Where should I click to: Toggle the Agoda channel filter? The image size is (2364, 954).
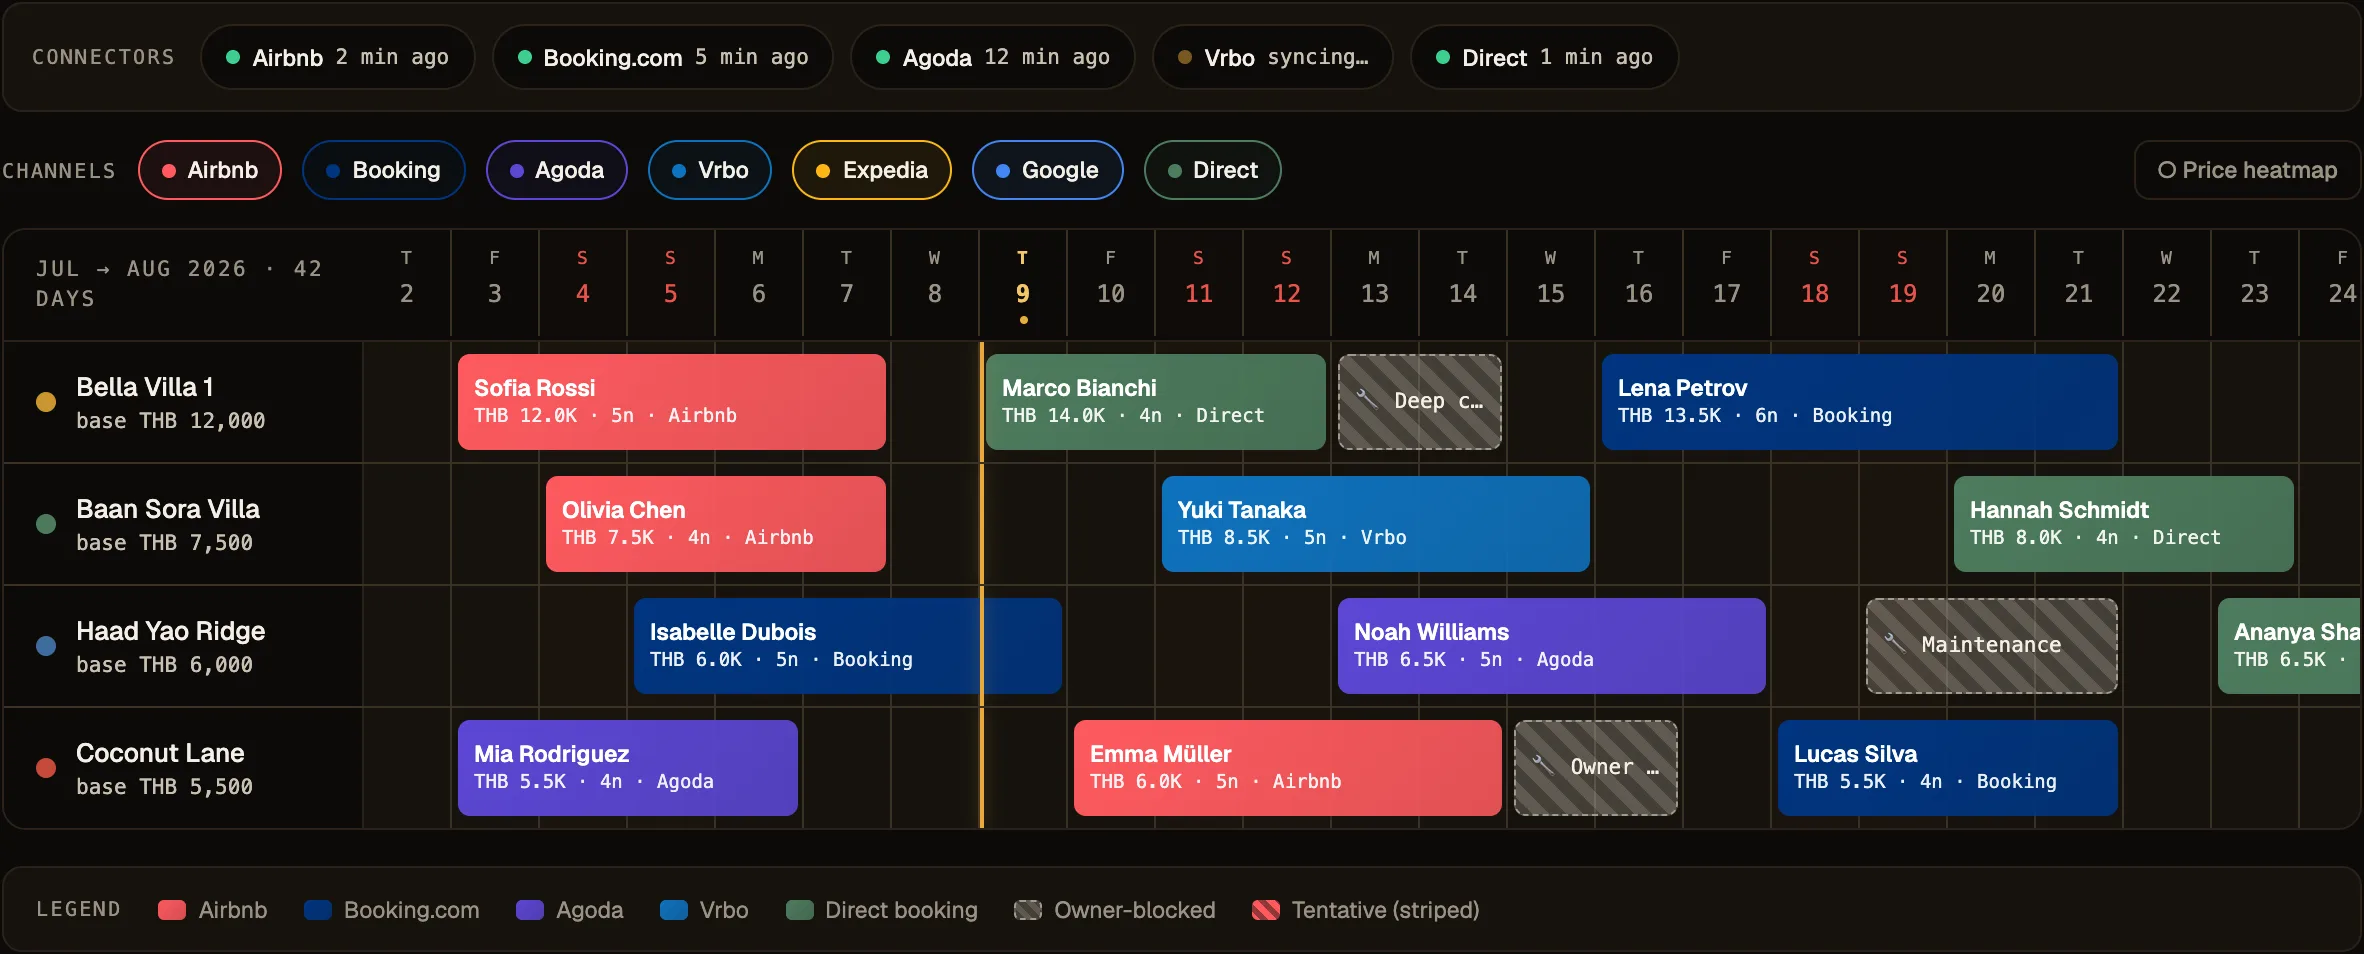(x=557, y=170)
